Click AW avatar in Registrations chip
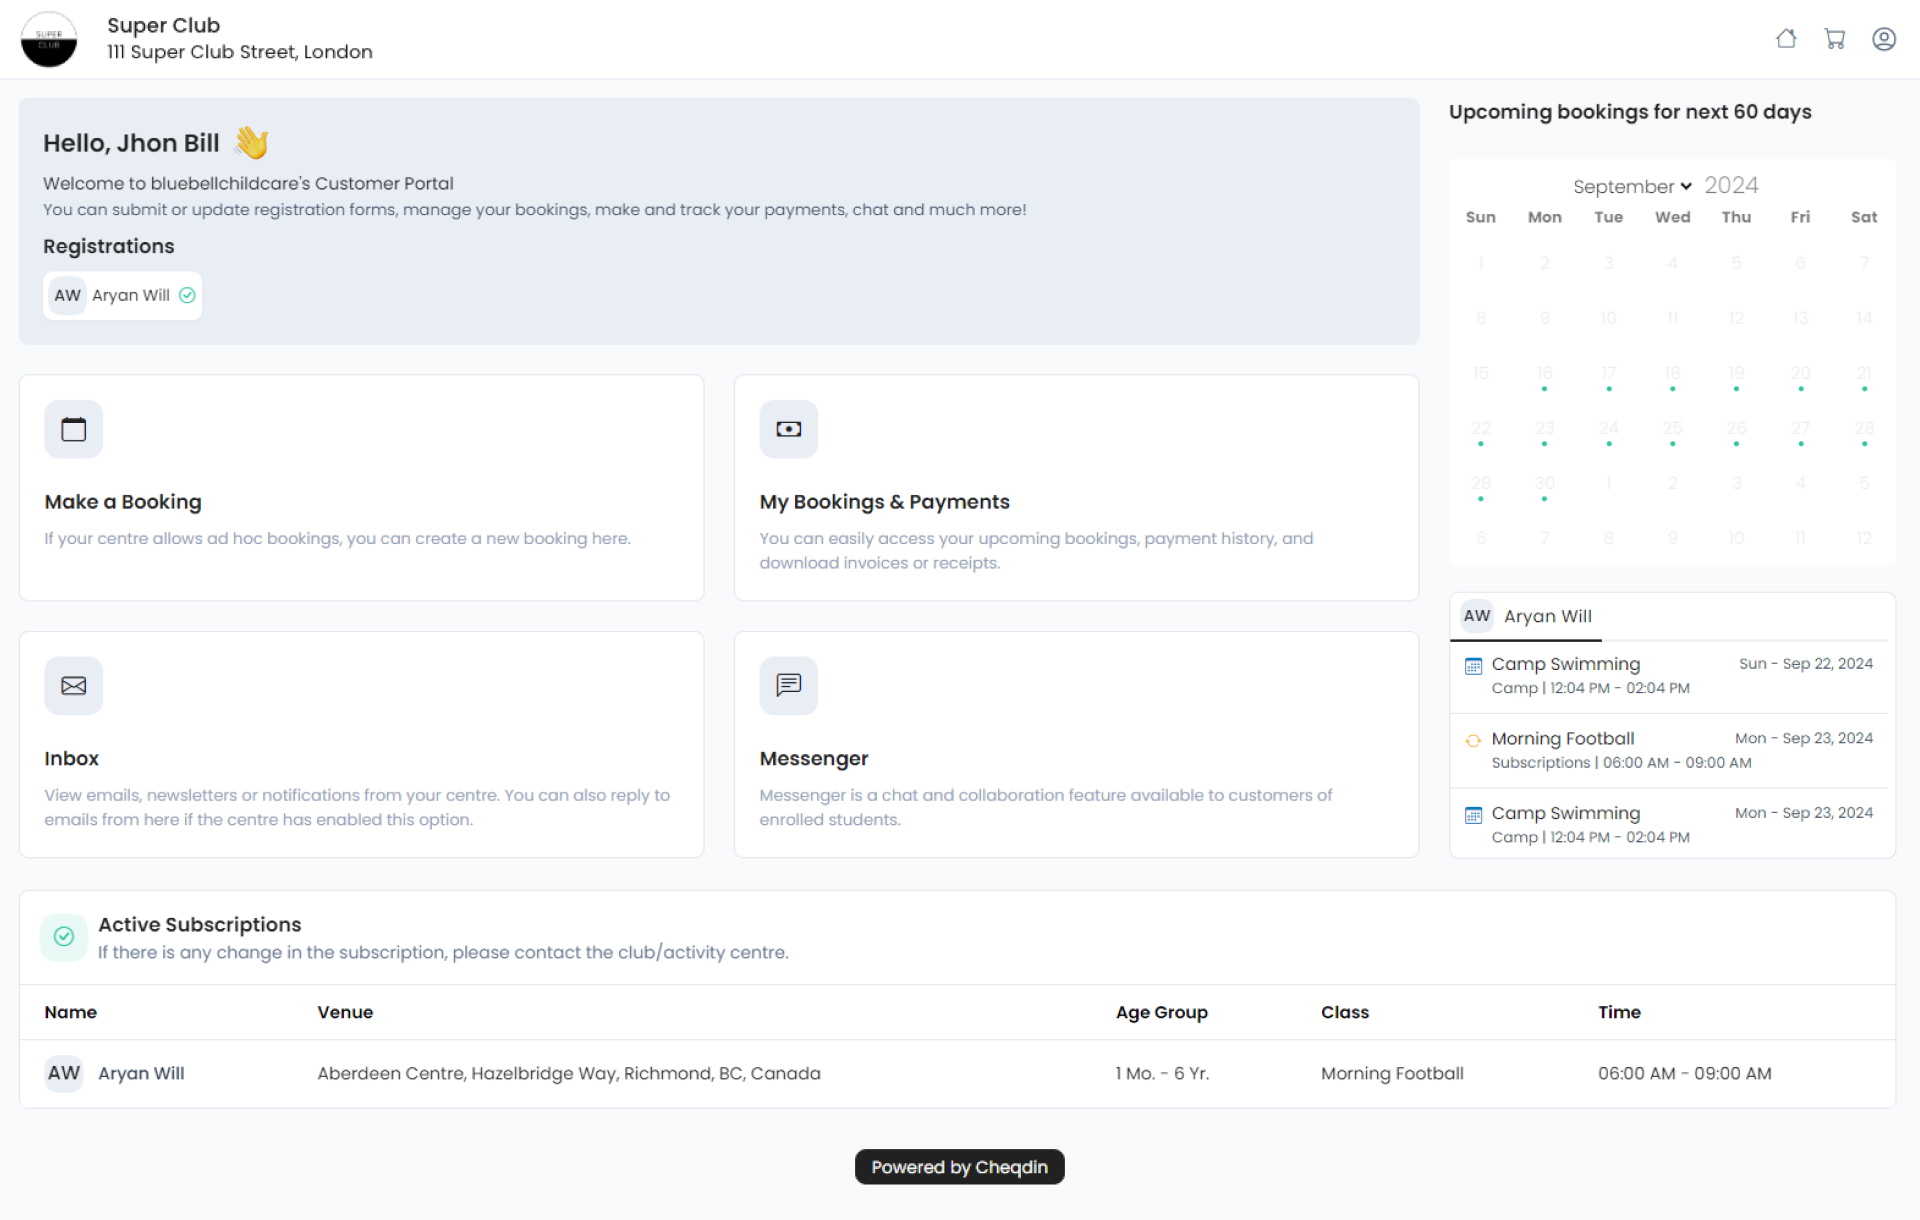 [67, 296]
